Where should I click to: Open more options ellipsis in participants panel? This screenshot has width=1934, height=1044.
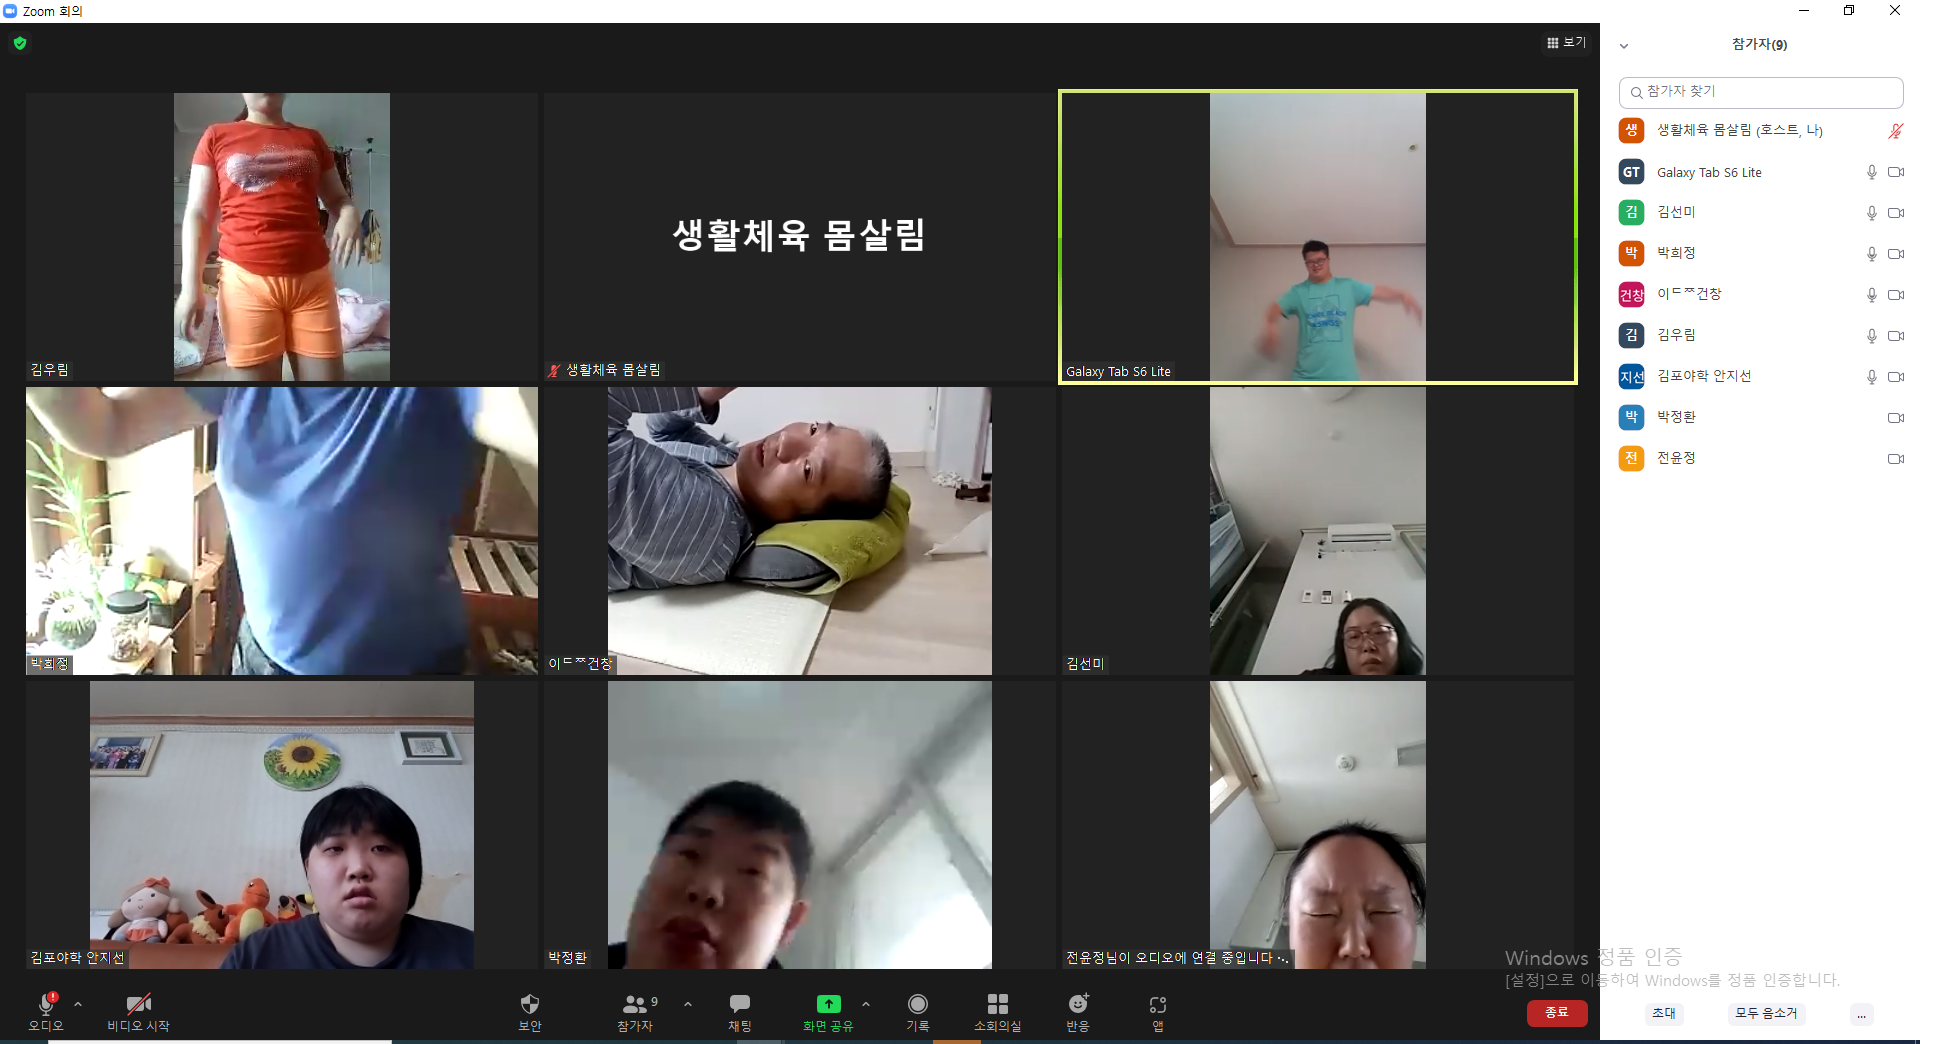(1861, 1014)
